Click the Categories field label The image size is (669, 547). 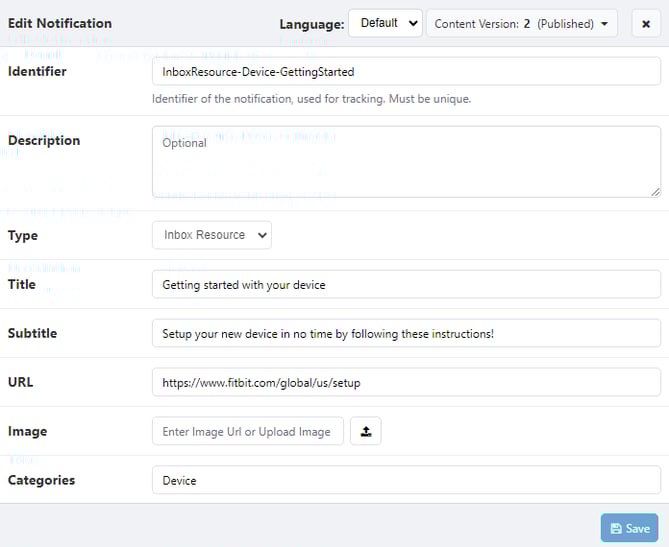point(41,480)
